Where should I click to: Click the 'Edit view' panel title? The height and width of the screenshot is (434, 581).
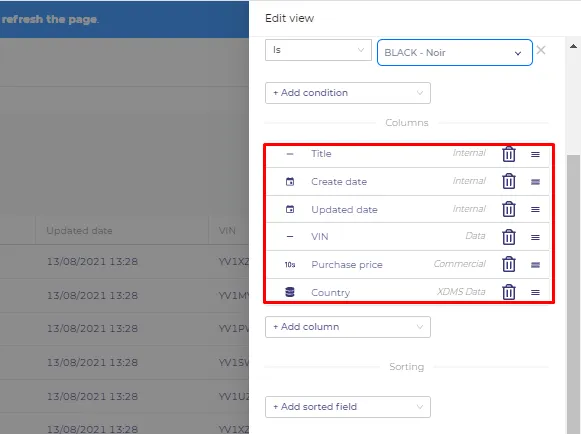coord(289,18)
